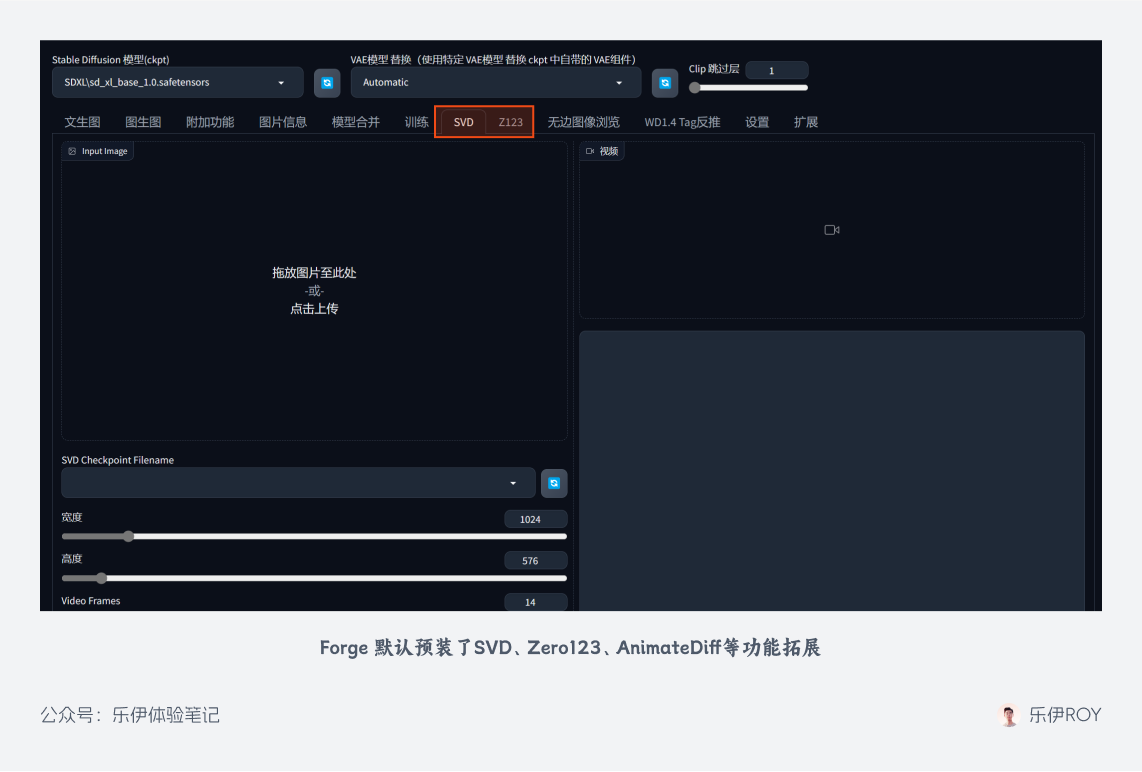Adjust the 宽度 slider handle
This screenshot has height=772, width=1142.
(x=128, y=536)
